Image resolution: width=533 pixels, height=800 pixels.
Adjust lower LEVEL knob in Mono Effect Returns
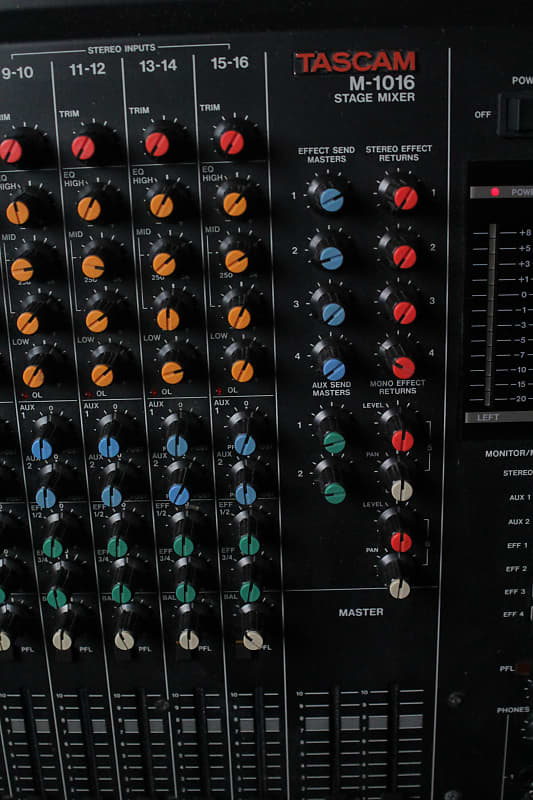click(401, 542)
